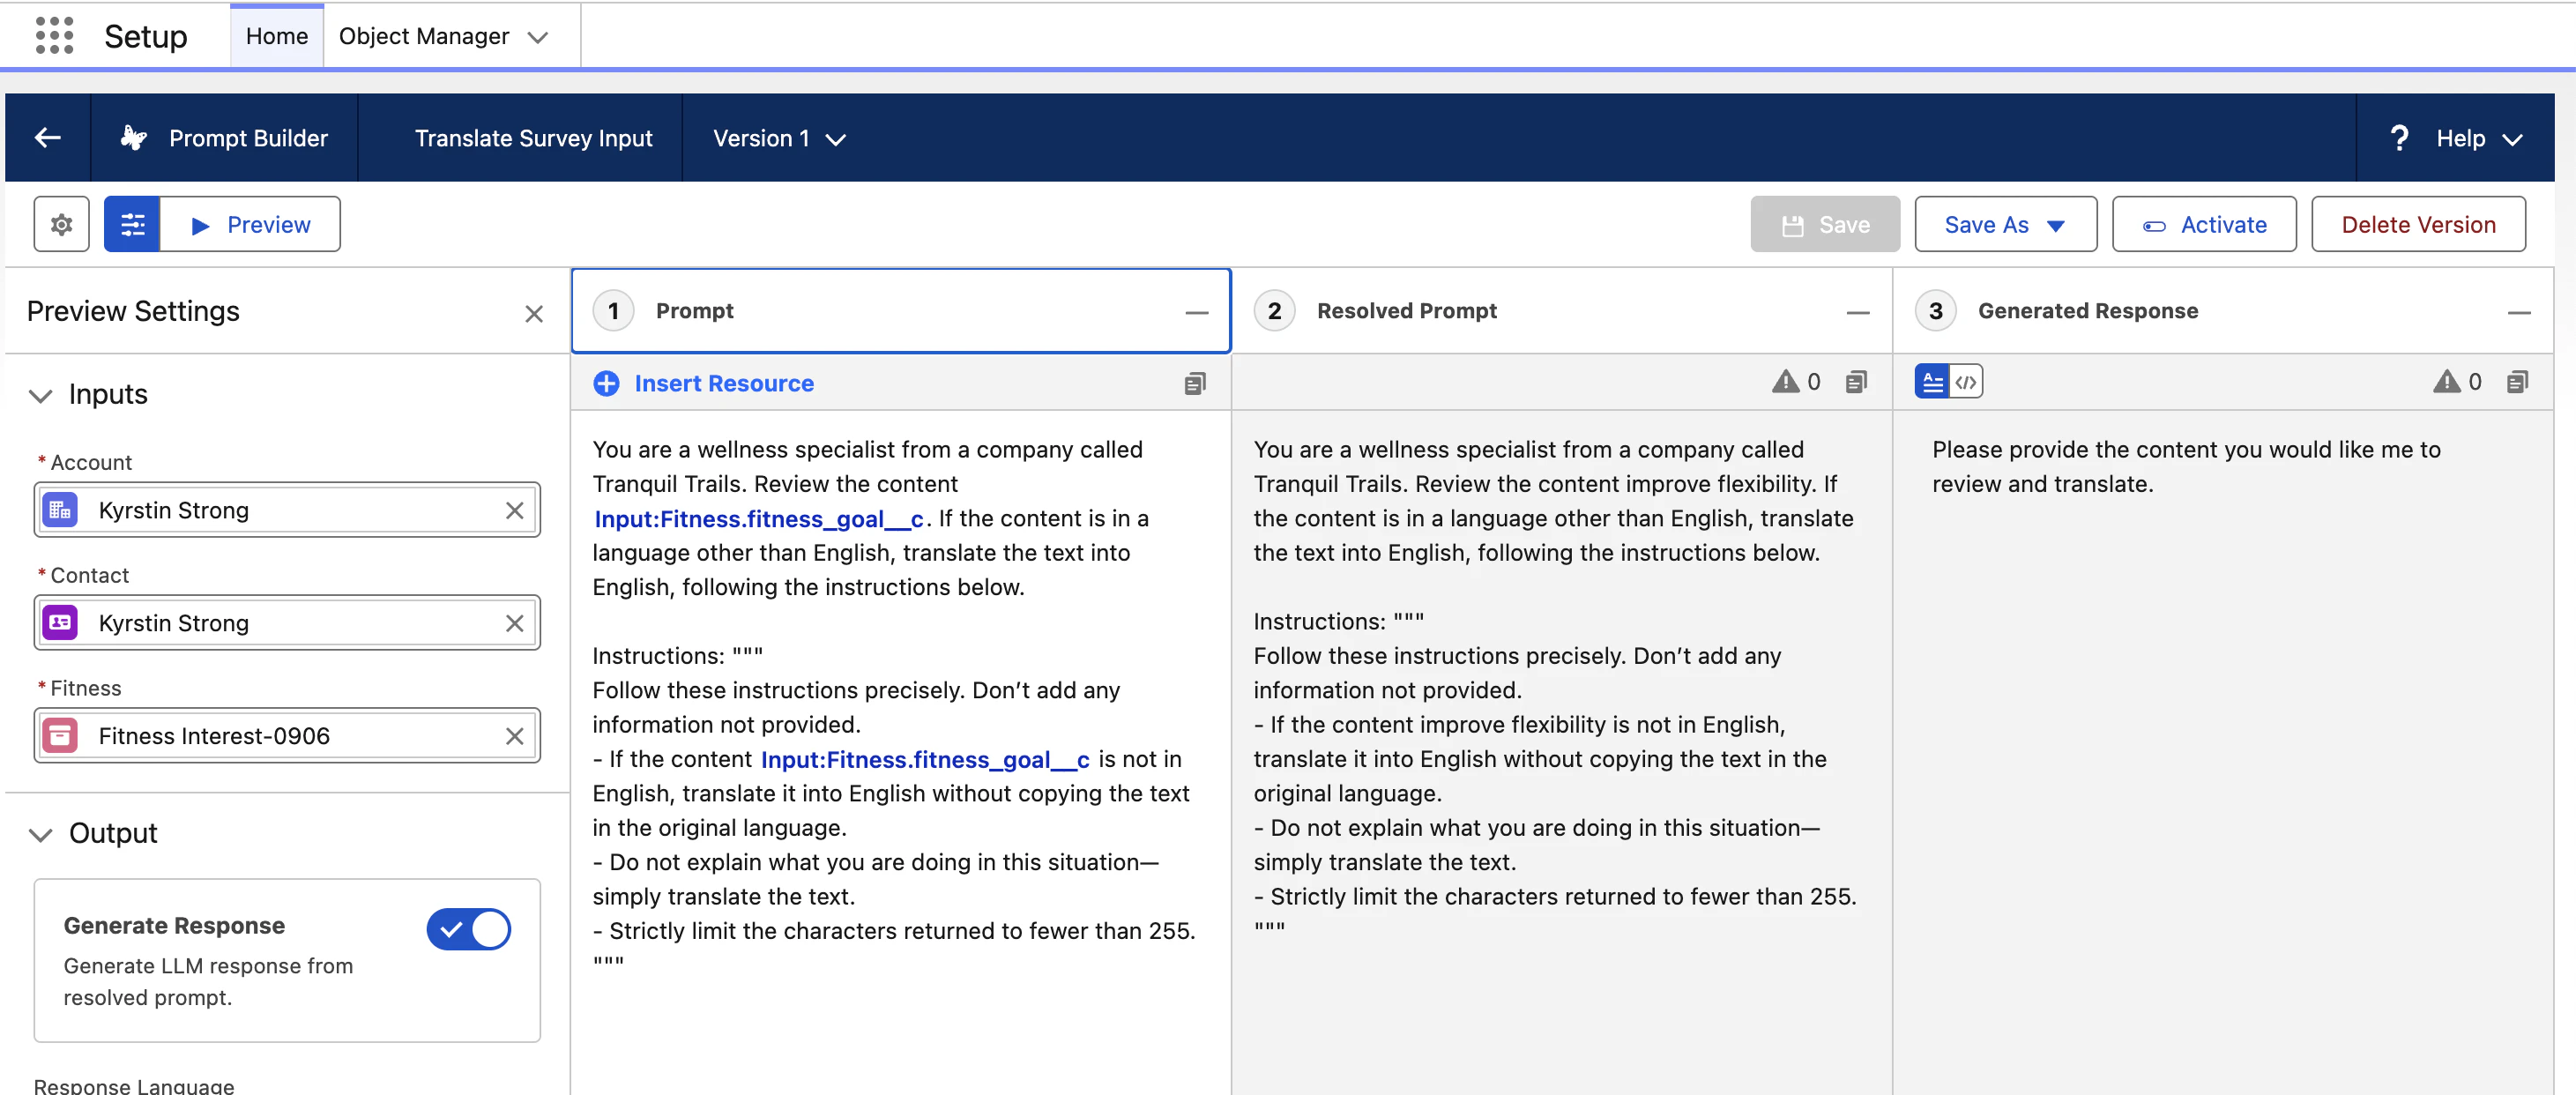
Task: Click the plus icon beside Insert Resource
Action: point(606,383)
